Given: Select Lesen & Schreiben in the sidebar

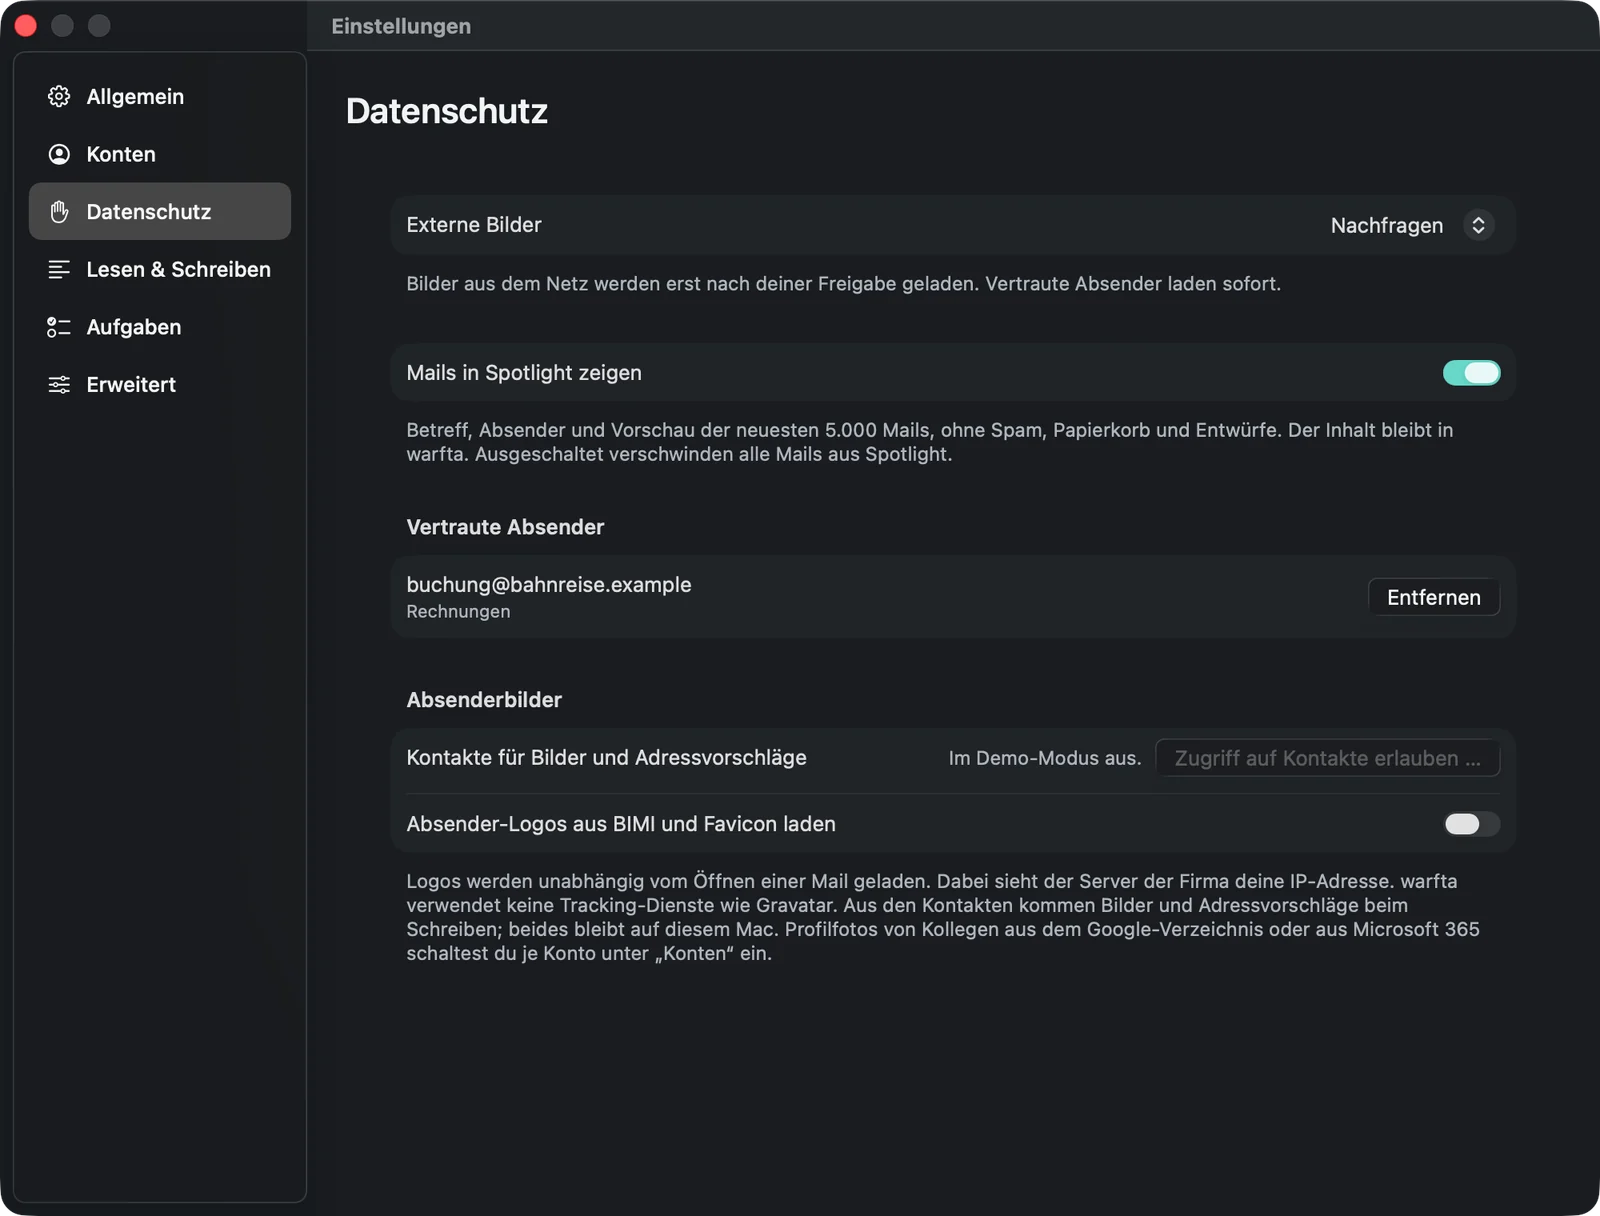Looking at the screenshot, I should click(x=160, y=270).
